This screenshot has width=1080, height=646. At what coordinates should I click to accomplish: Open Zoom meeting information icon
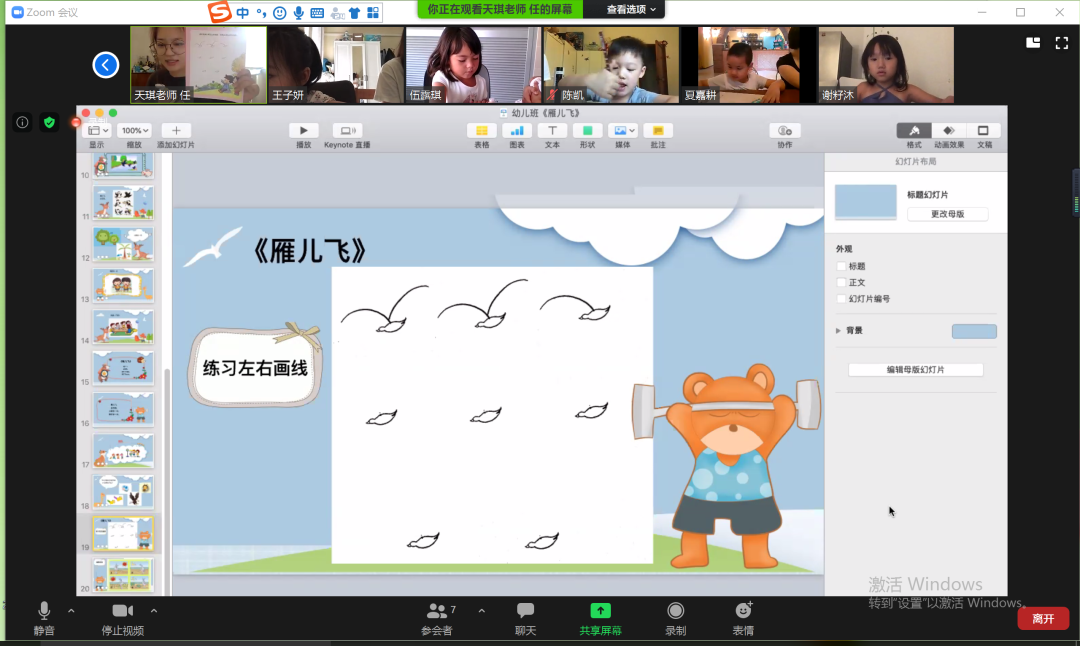(x=22, y=123)
